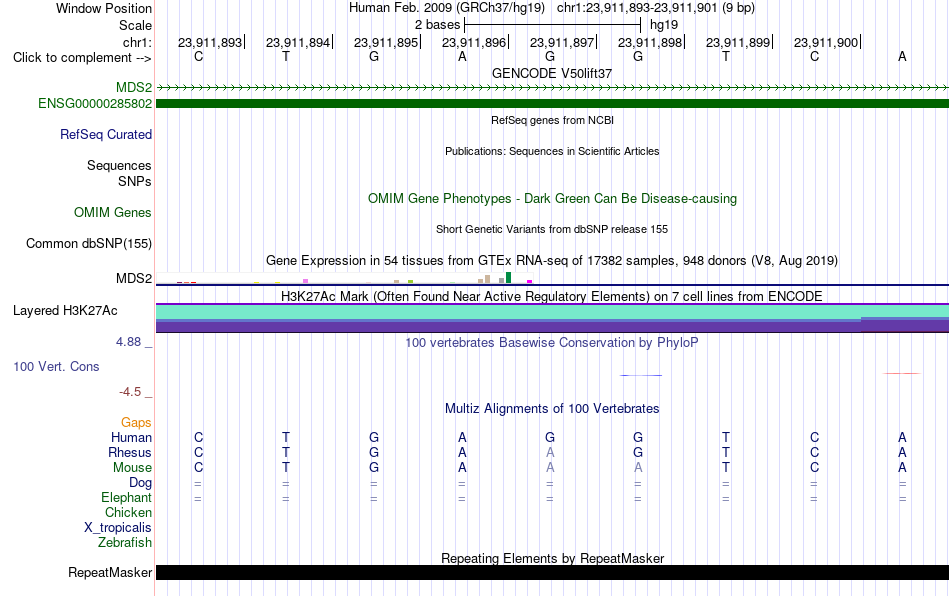Click 100 vertebrates Basewise Conservation by PhyloP
950x596 pixels.
(x=552, y=343)
